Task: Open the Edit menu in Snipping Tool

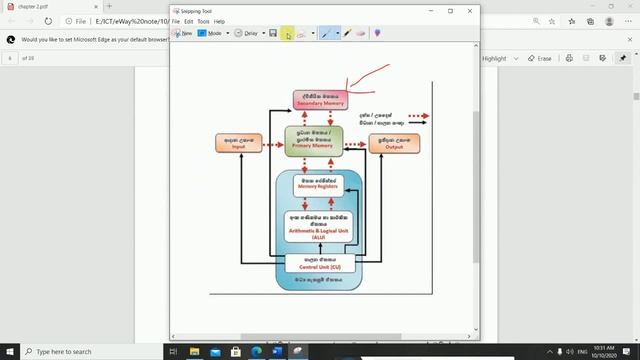Action: click(189, 22)
